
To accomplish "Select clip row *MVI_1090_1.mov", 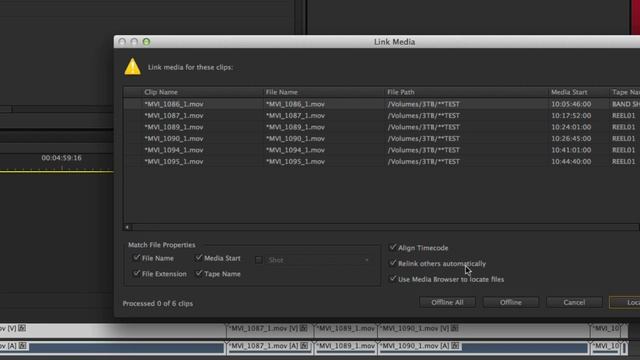I will tap(382, 138).
